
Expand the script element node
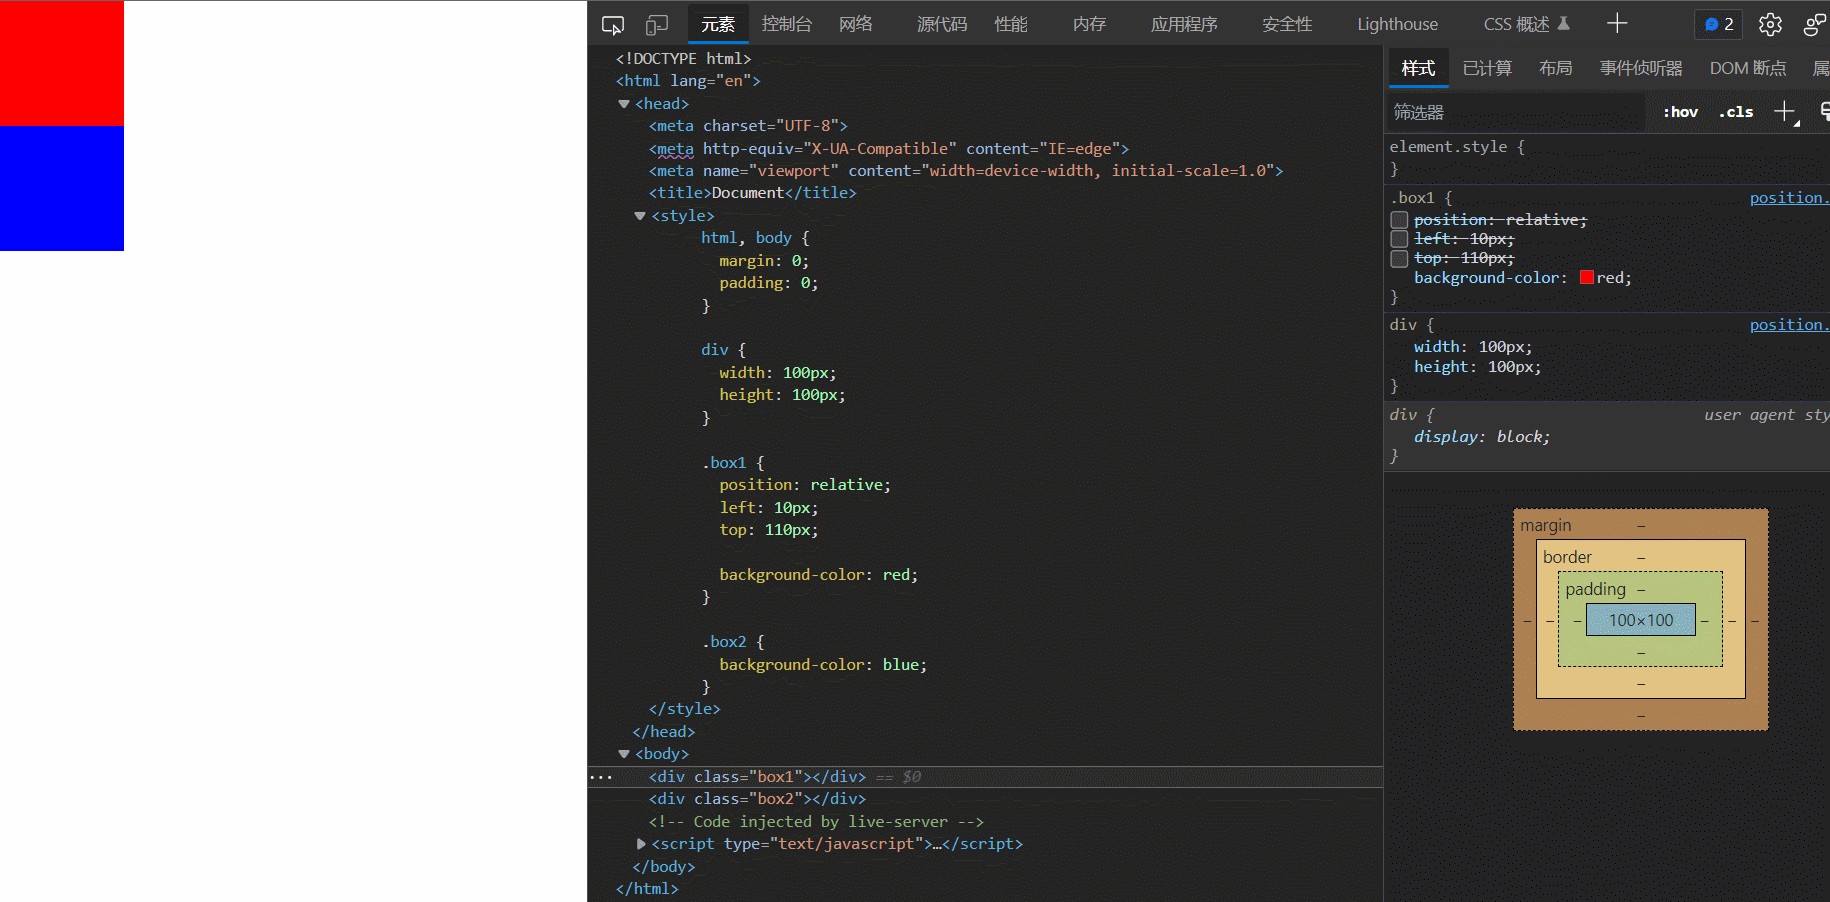(641, 844)
